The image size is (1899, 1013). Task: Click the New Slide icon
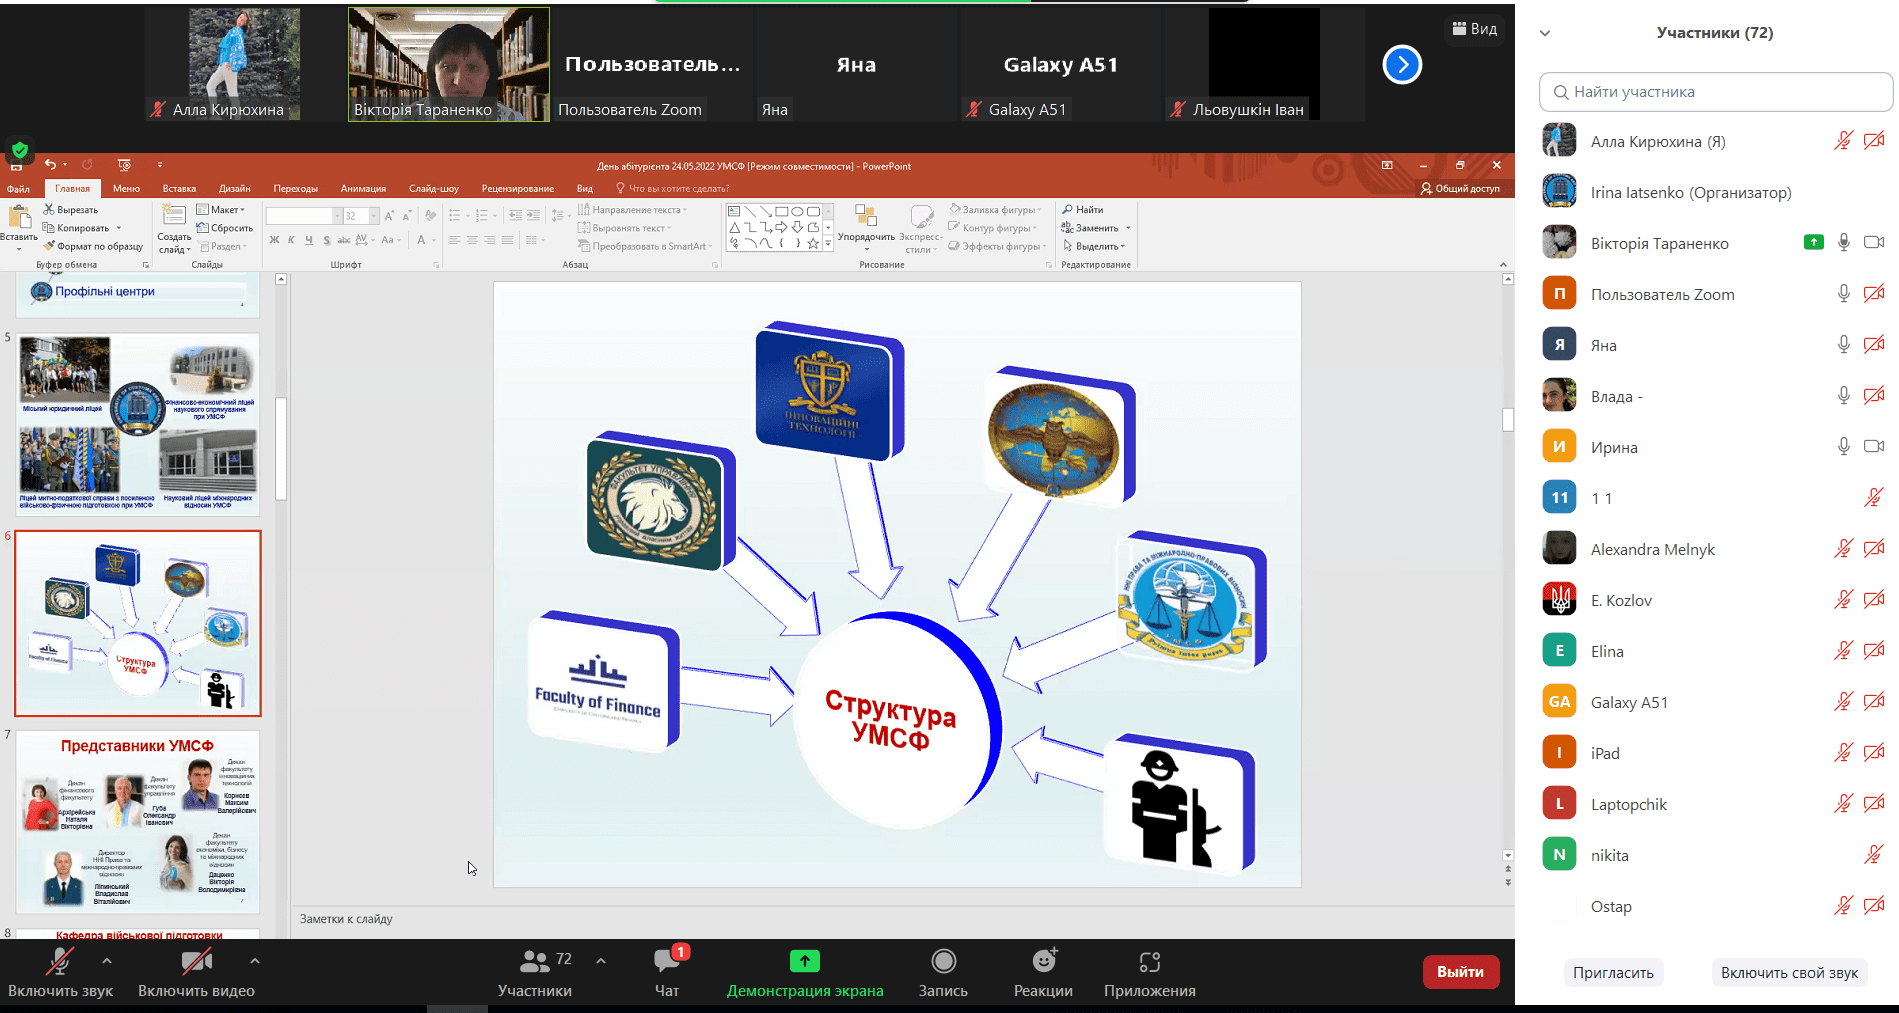(x=174, y=215)
